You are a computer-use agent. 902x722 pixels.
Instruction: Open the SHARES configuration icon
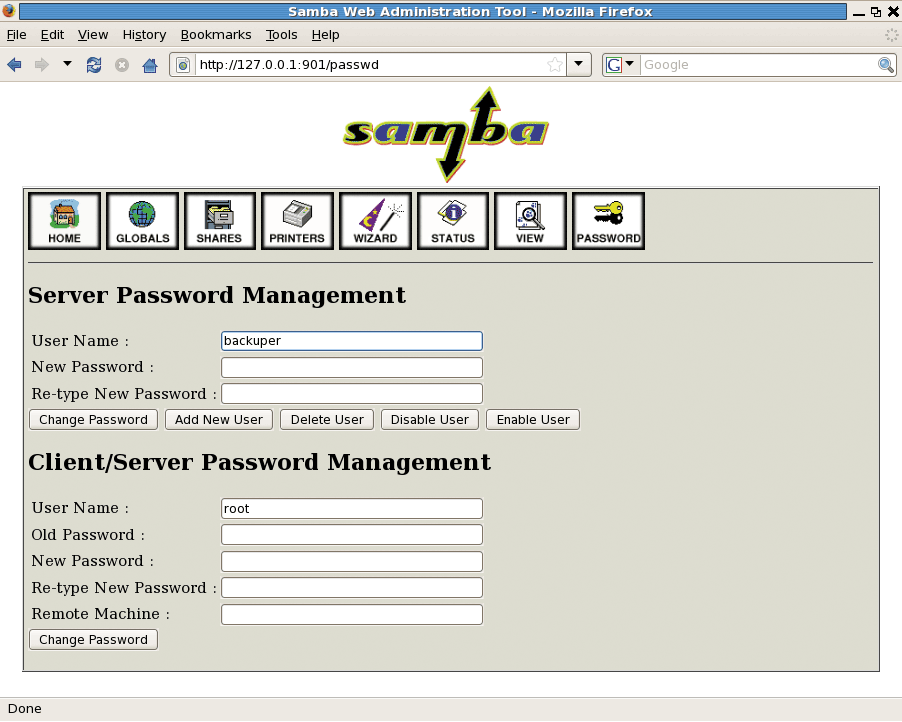tap(220, 221)
